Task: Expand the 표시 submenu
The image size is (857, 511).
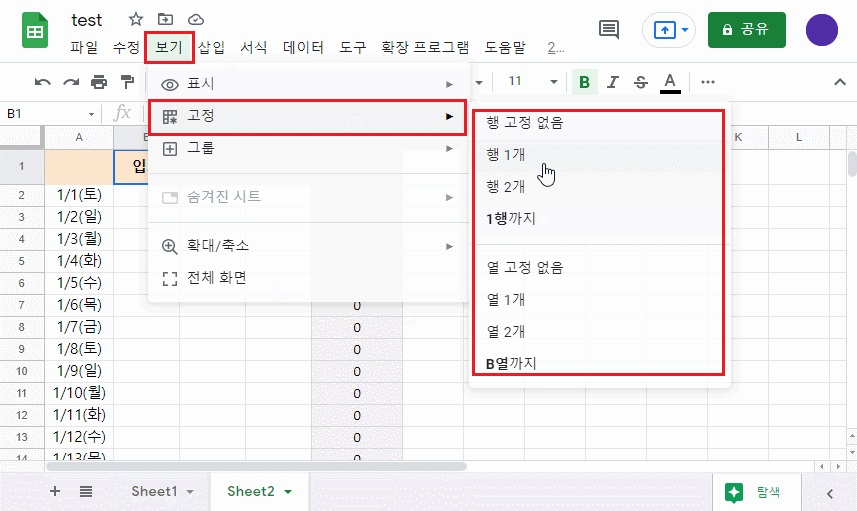Action: 308,84
